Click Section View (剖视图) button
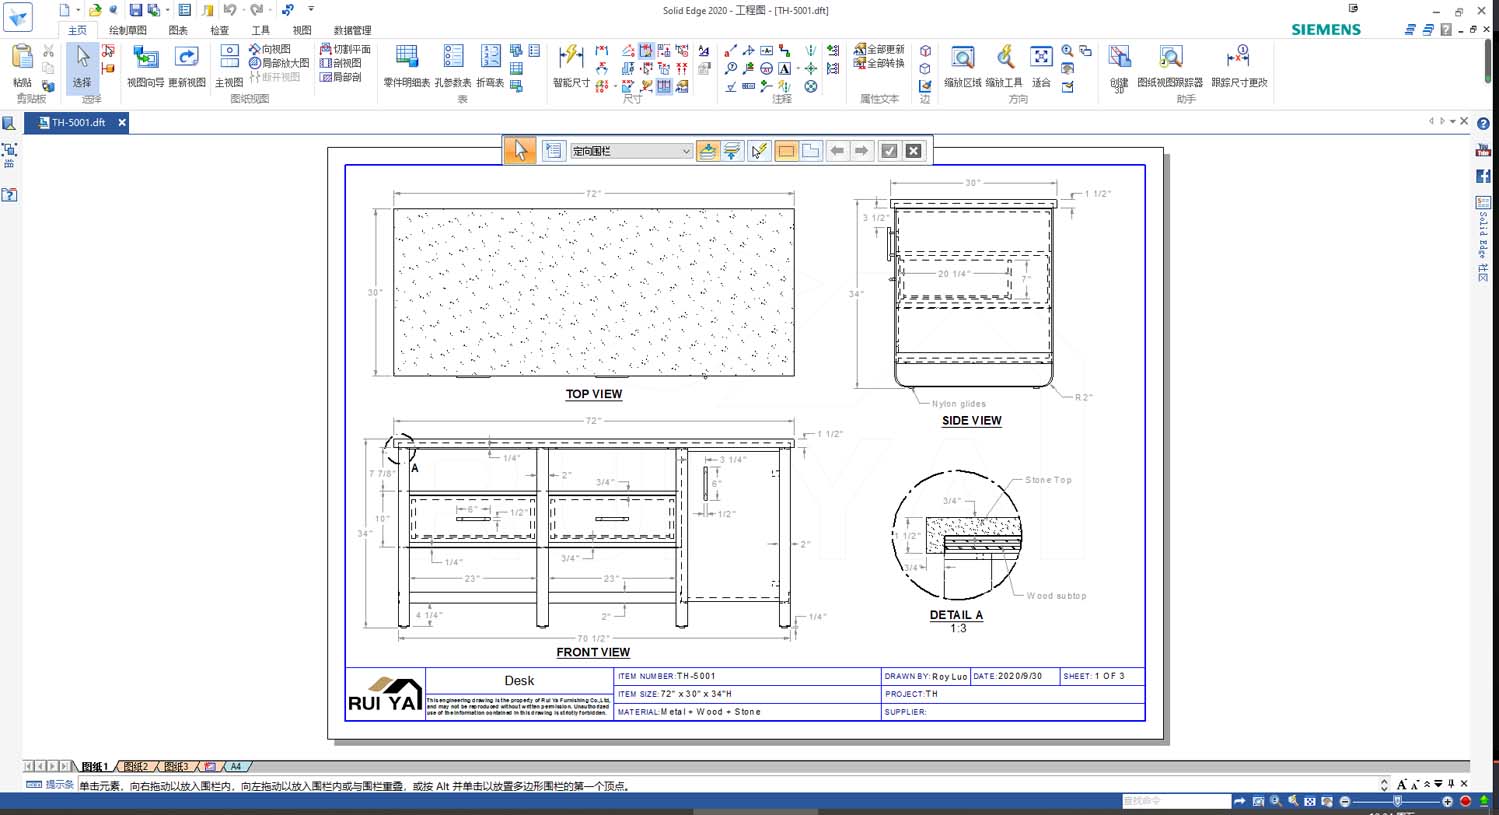Screen dimensions: 1499x815 click(x=340, y=63)
